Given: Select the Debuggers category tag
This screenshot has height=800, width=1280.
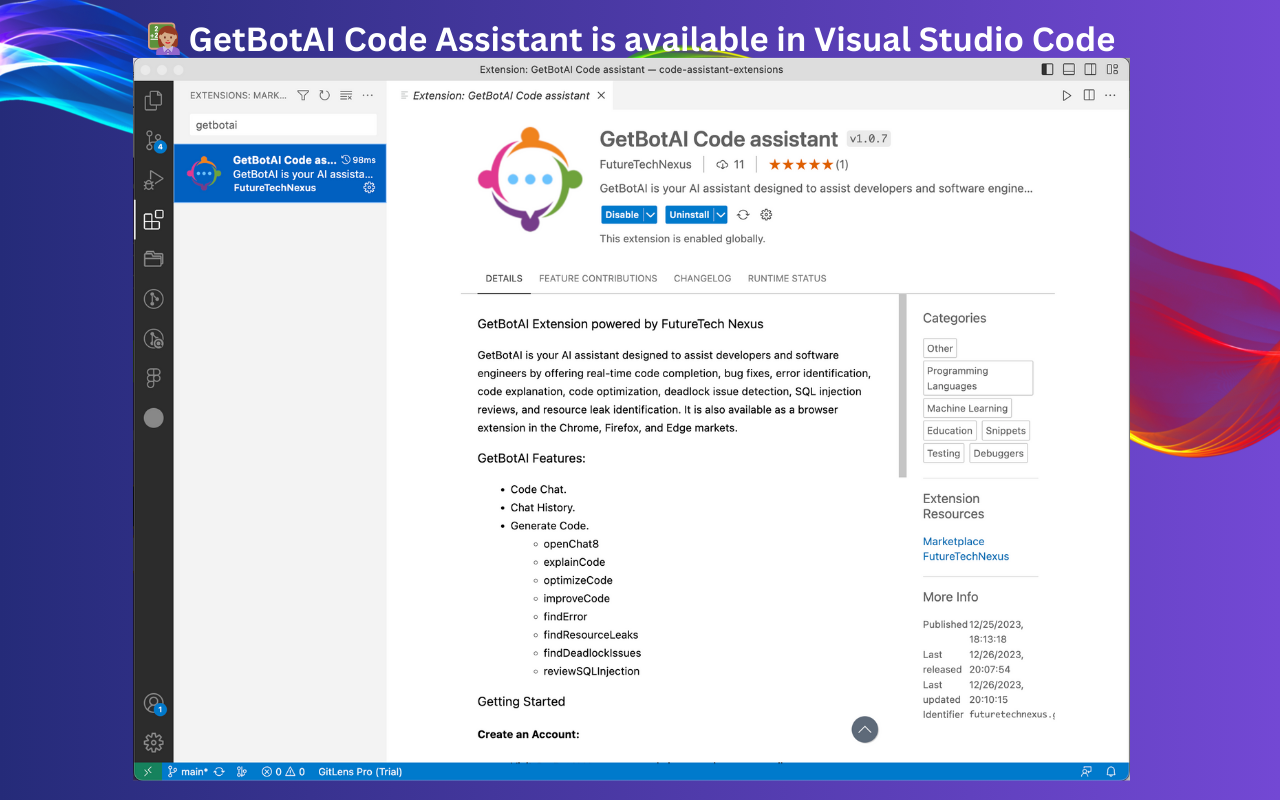Looking at the screenshot, I should [x=998, y=453].
